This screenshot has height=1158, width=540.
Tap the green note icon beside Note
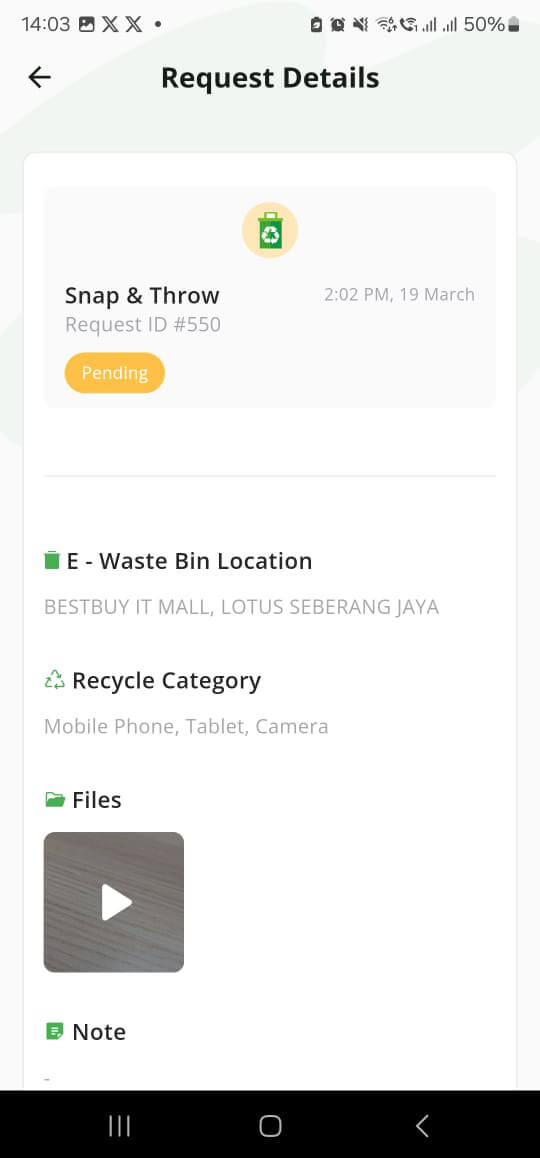[55, 1031]
